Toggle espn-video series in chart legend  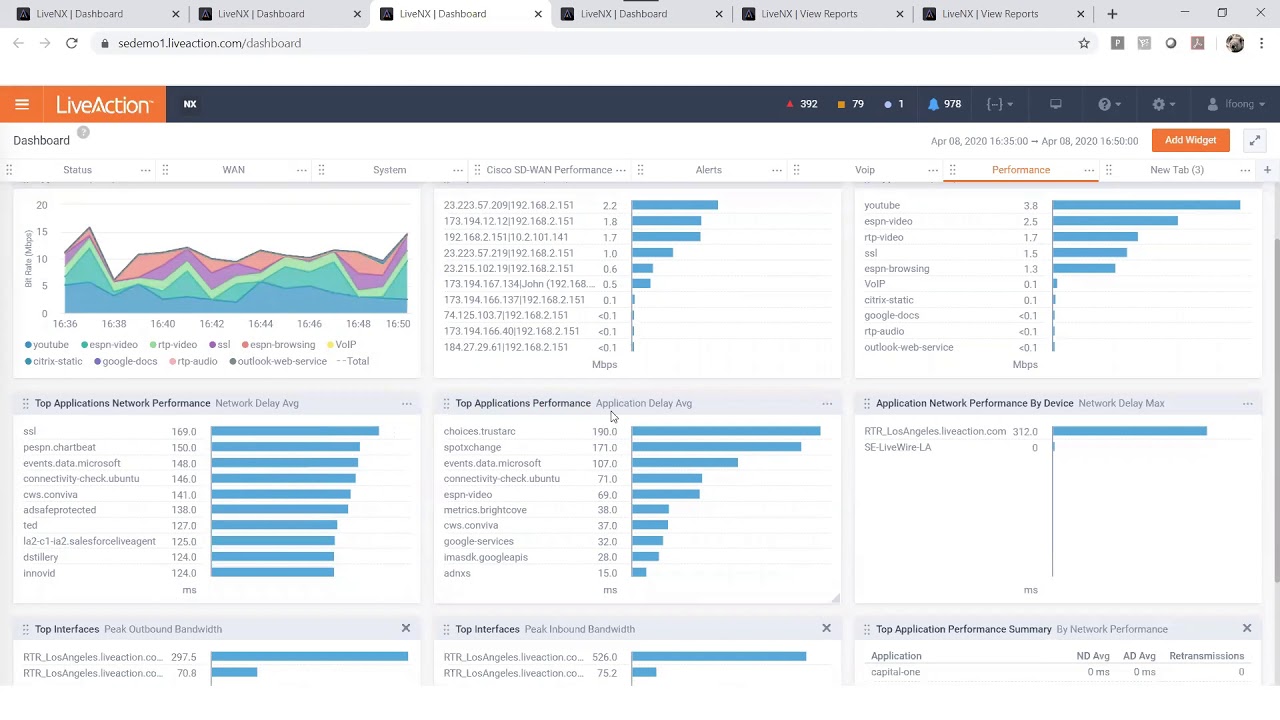[108, 345]
